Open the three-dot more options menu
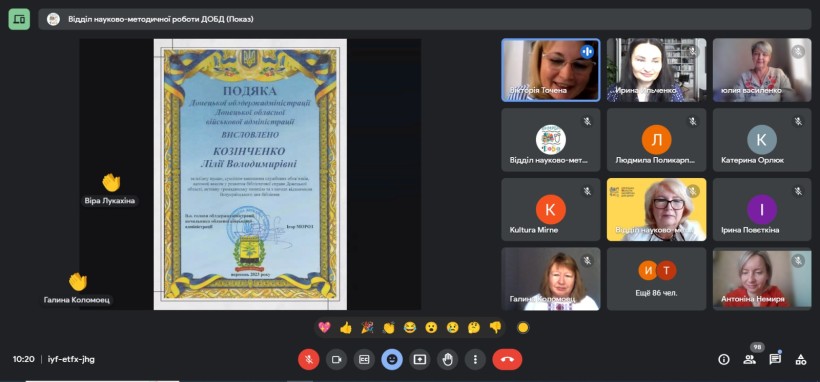 [475, 359]
